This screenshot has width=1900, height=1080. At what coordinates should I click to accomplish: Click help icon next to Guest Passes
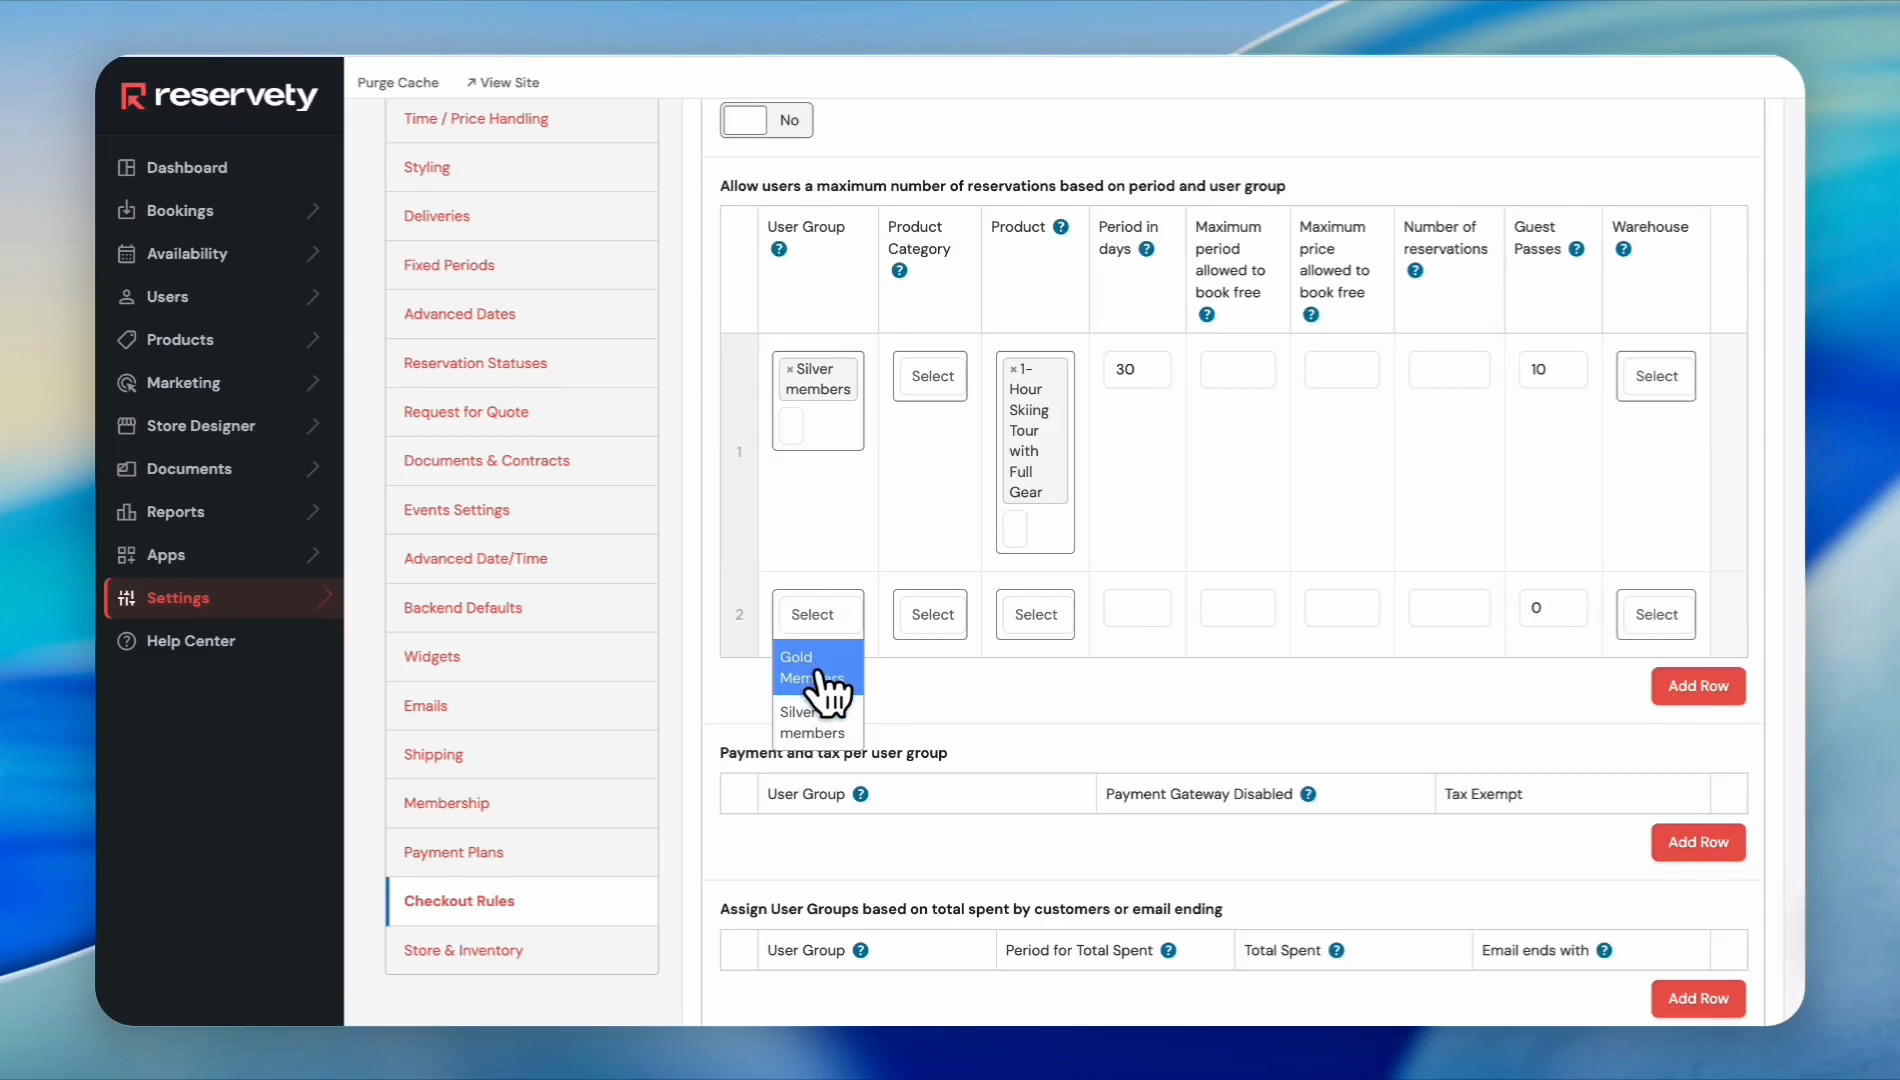1576,249
